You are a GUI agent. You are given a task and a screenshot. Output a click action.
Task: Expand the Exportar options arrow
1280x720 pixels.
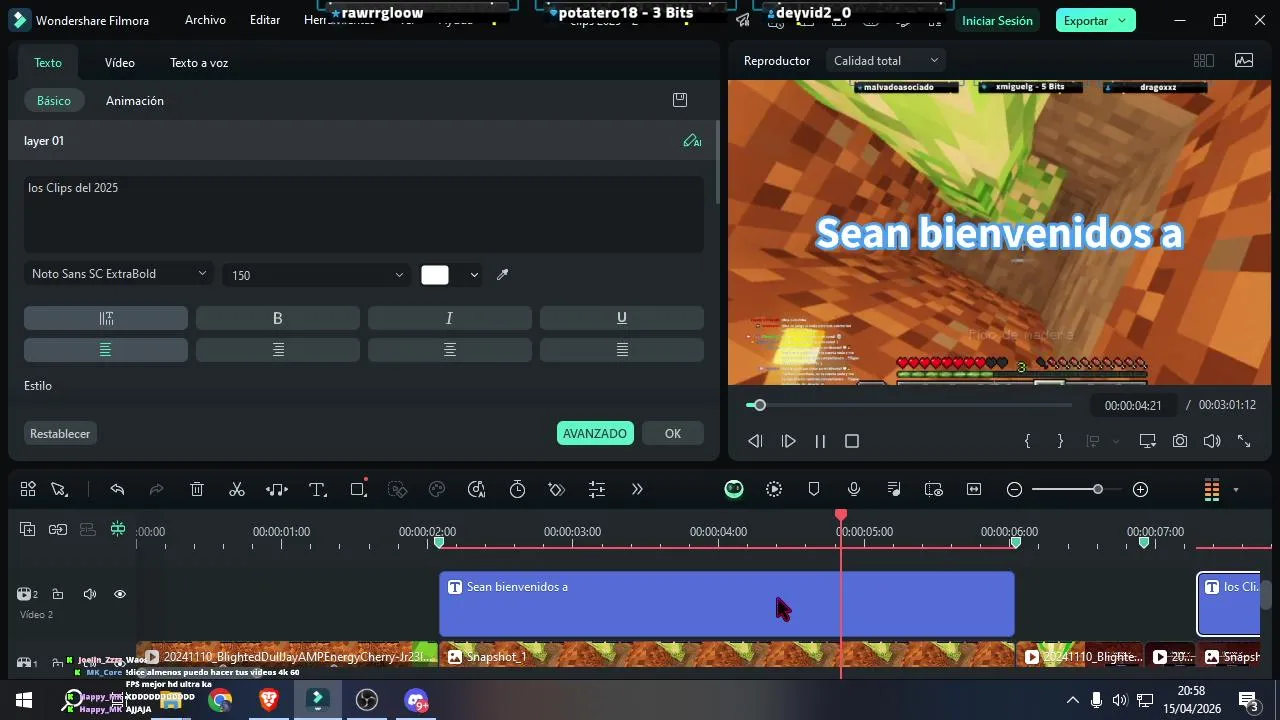pos(1122,21)
